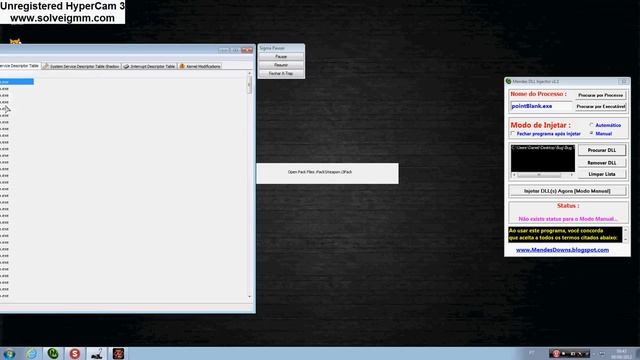Click the orange desktop icon above the window
The image size is (640, 360).
point(15,42)
